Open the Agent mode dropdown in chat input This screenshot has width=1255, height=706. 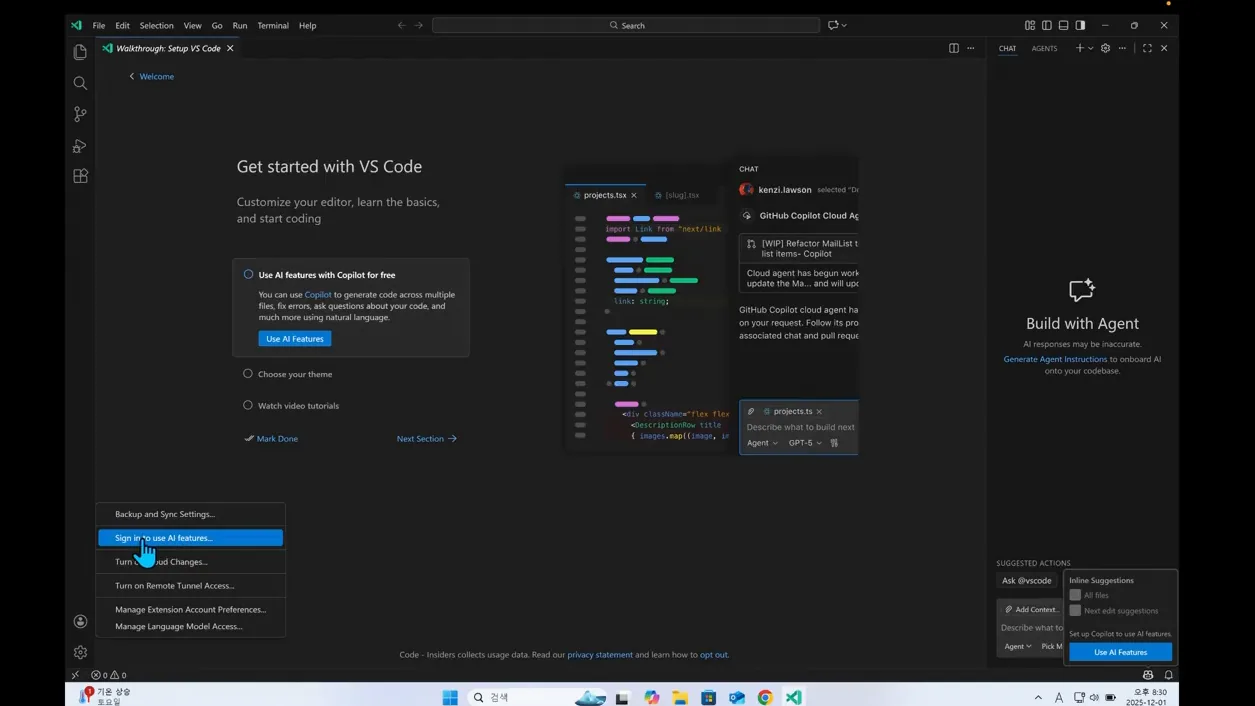click(x=1017, y=646)
